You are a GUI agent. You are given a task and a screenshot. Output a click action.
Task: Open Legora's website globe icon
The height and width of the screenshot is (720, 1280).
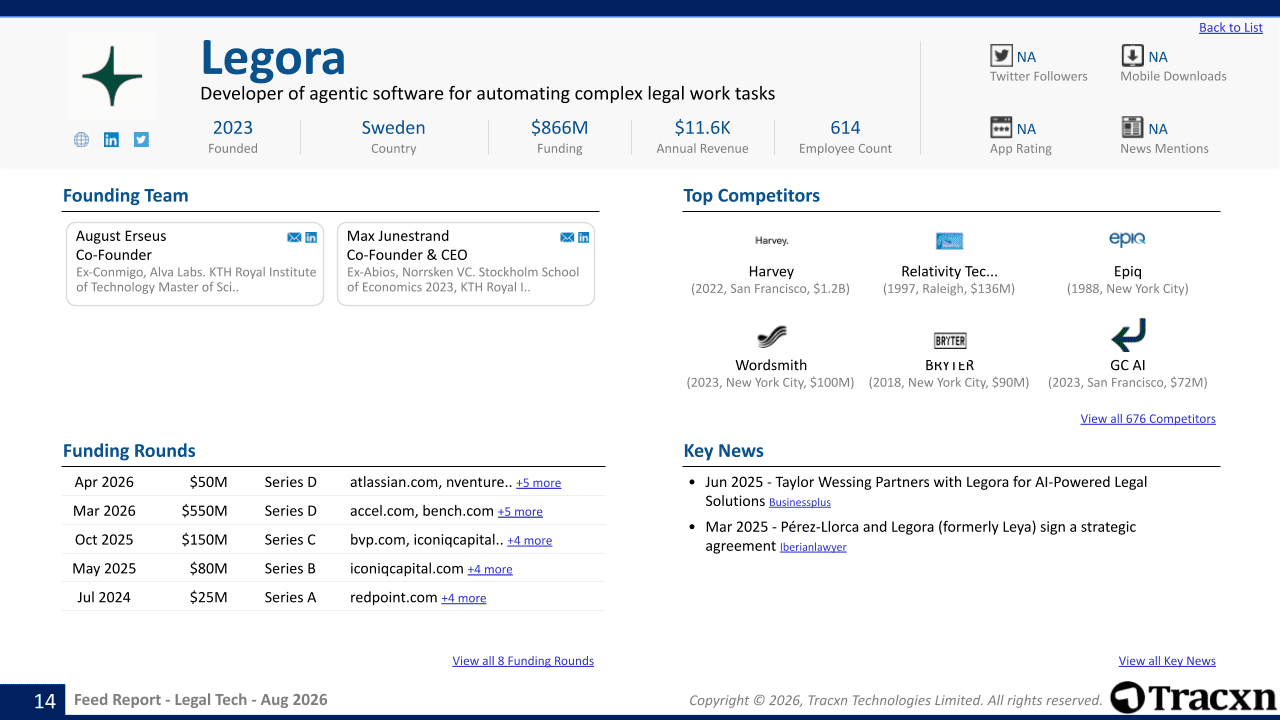tap(81, 140)
